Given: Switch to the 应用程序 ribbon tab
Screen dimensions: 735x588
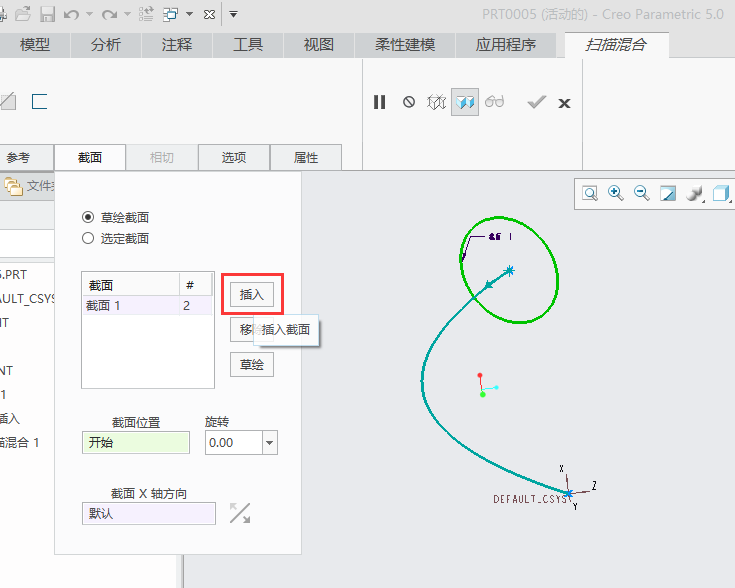Looking at the screenshot, I should (506, 45).
